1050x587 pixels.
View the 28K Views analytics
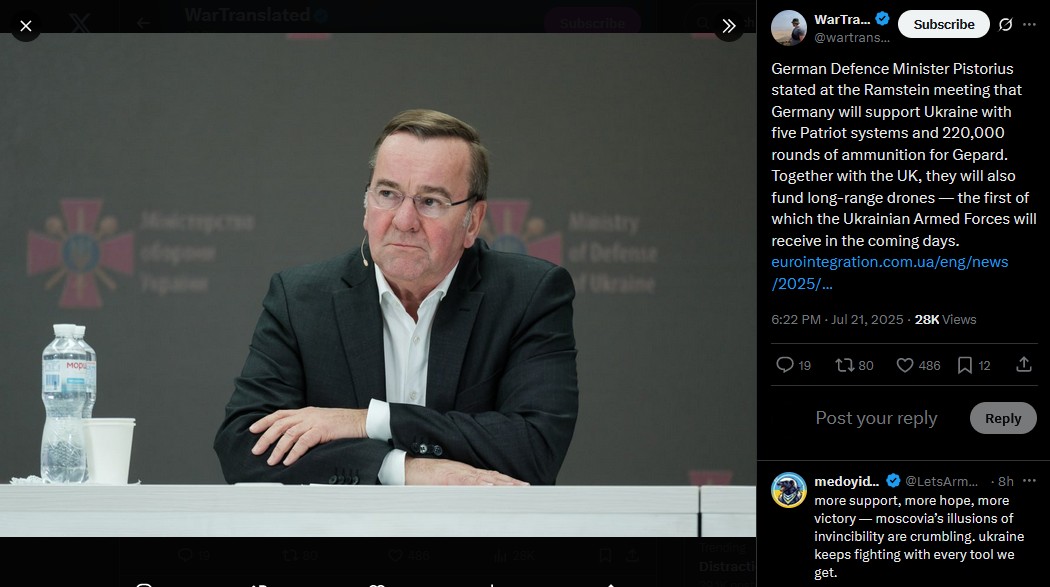pyautogui.click(x=945, y=320)
